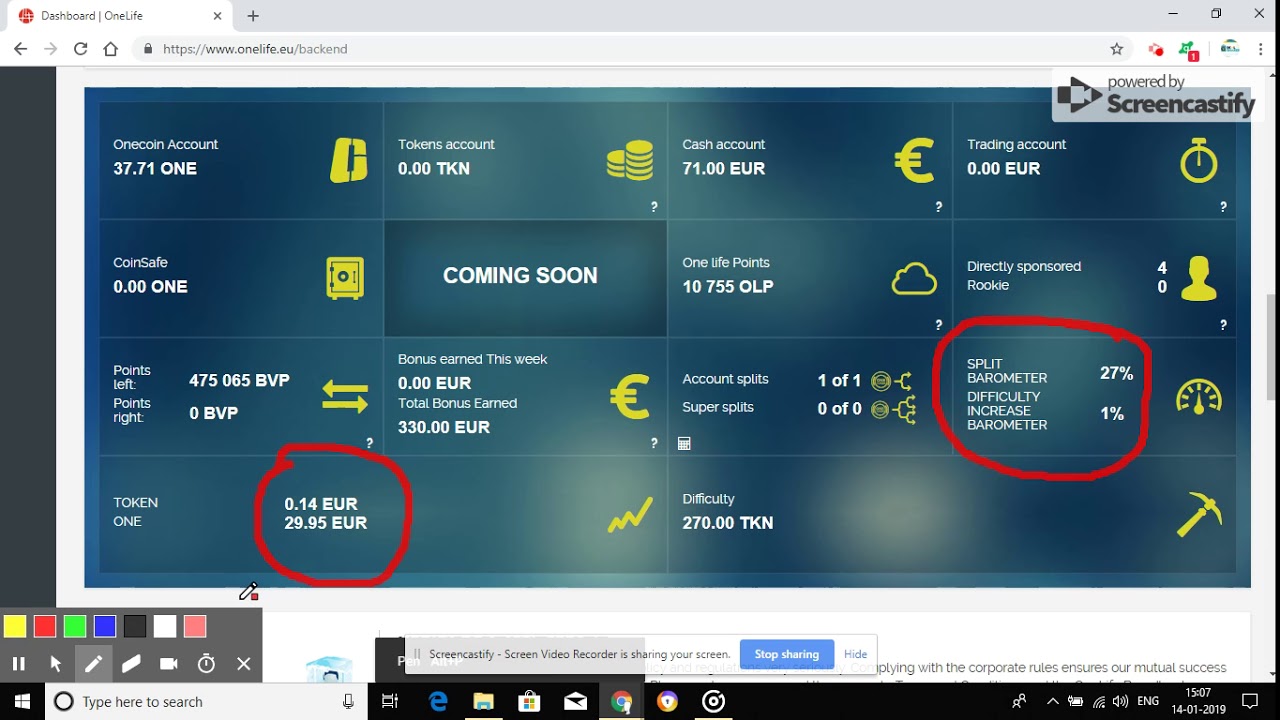Select the Screencastify eraser tool
The image size is (1280, 720).
[131, 664]
